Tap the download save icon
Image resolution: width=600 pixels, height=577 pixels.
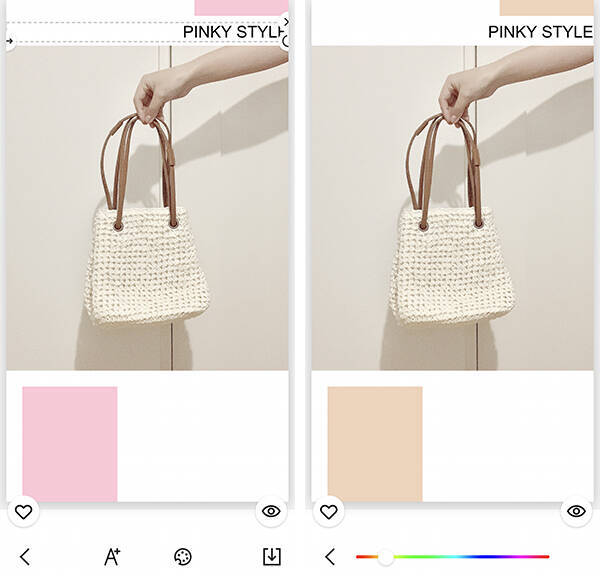[272, 557]
